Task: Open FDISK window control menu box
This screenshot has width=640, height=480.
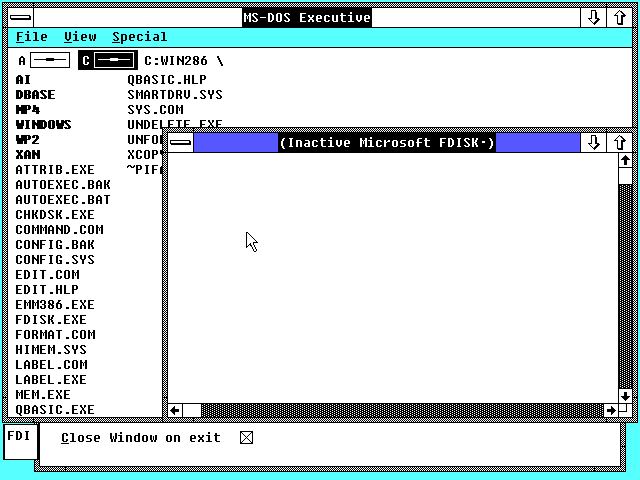Action: [x=180, y=142]
